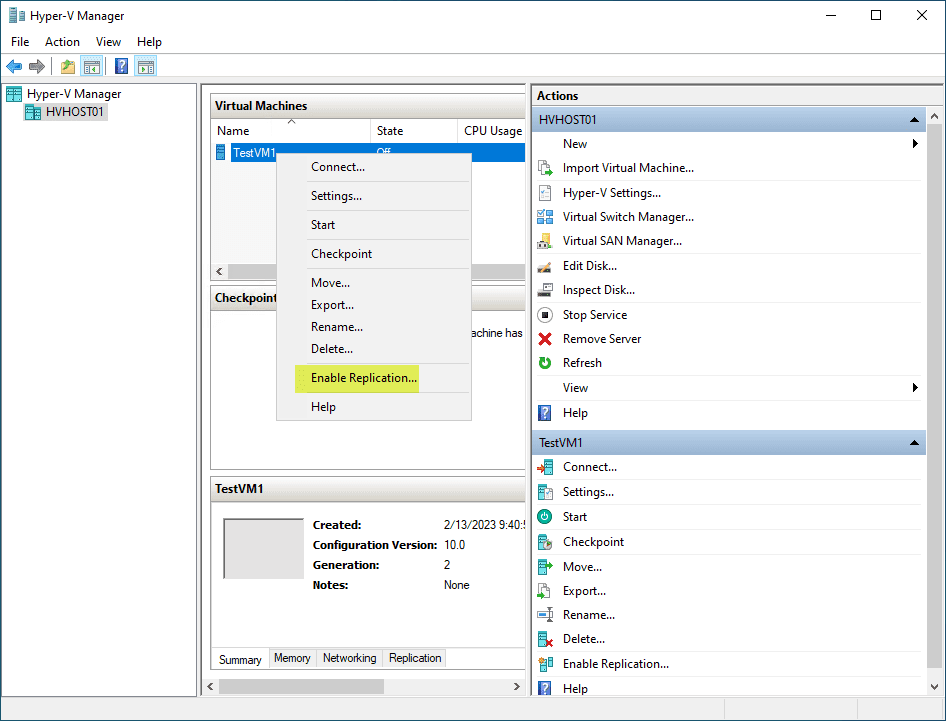The height and width of the screenshot is (721, 946).
Task: Click the Virtual SAN Manager icon
Action: [545, 241]
